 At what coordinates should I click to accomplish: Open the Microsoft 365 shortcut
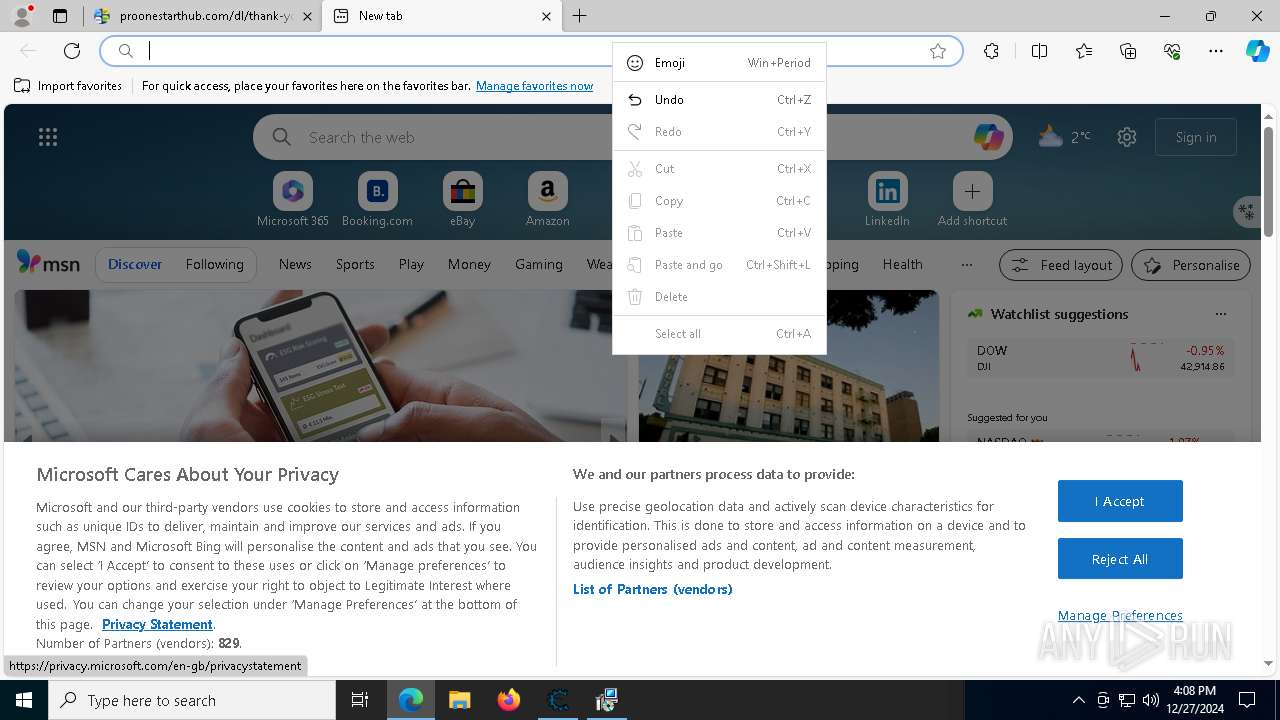tap(292, 200)
